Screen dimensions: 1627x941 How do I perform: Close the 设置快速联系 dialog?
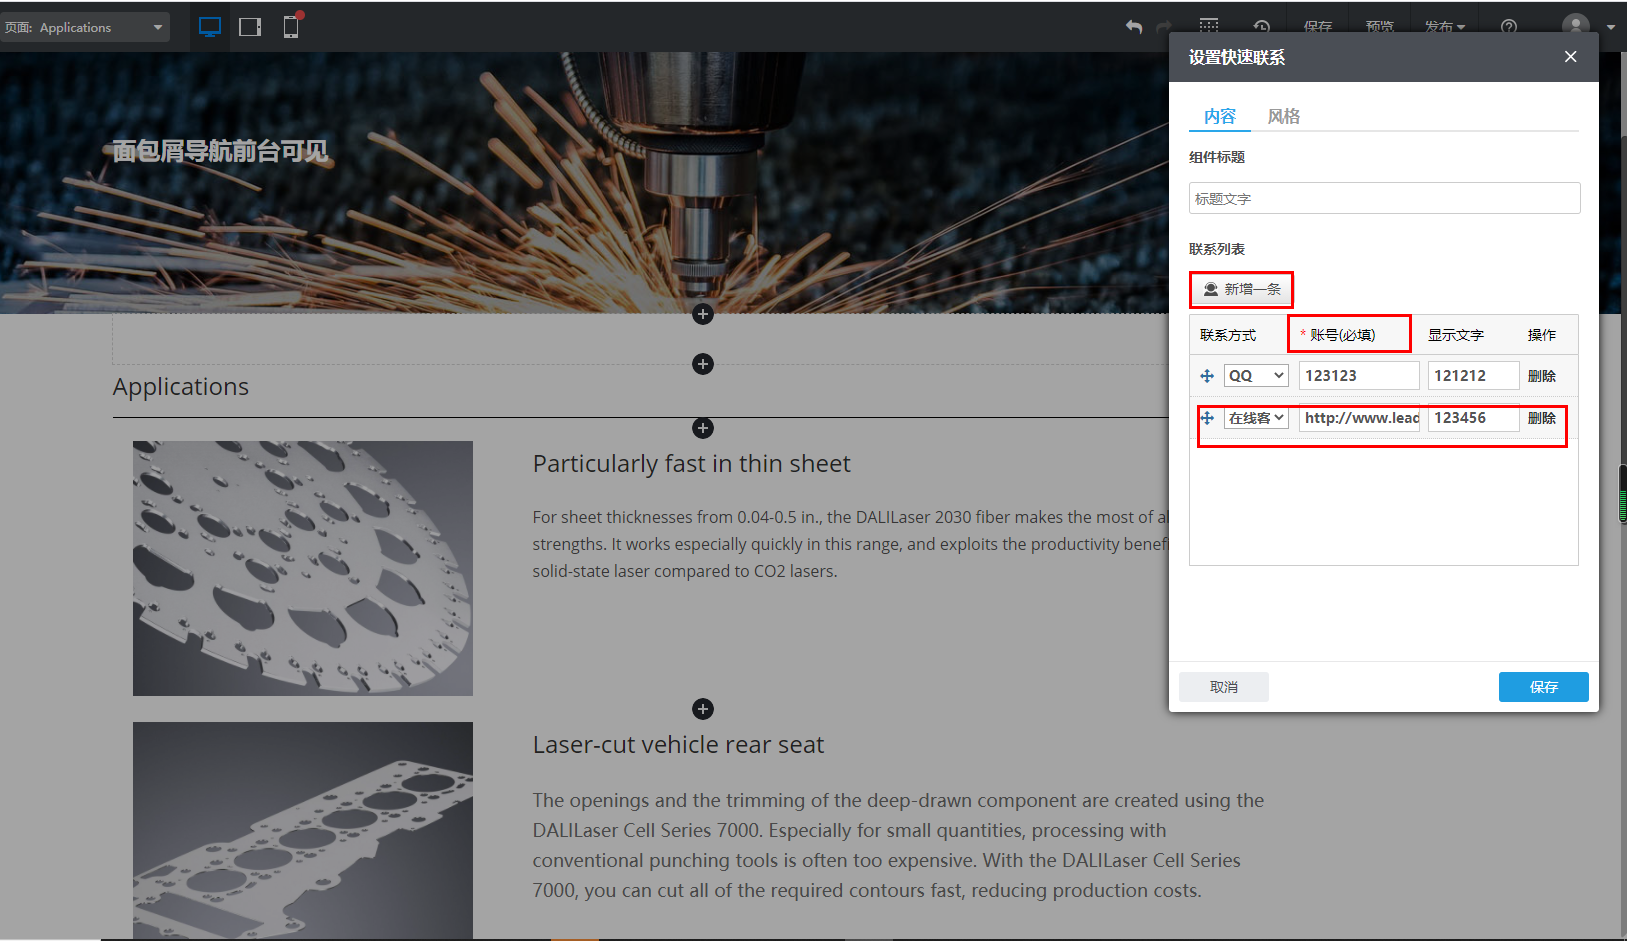click(x=1570, y=57)
